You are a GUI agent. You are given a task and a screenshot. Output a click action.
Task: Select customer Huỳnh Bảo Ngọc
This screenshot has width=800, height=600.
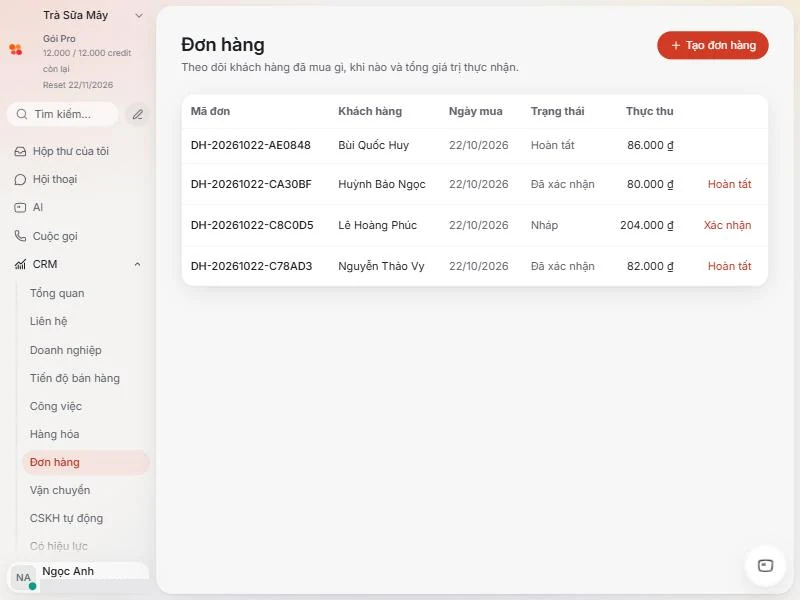point(382,184)
